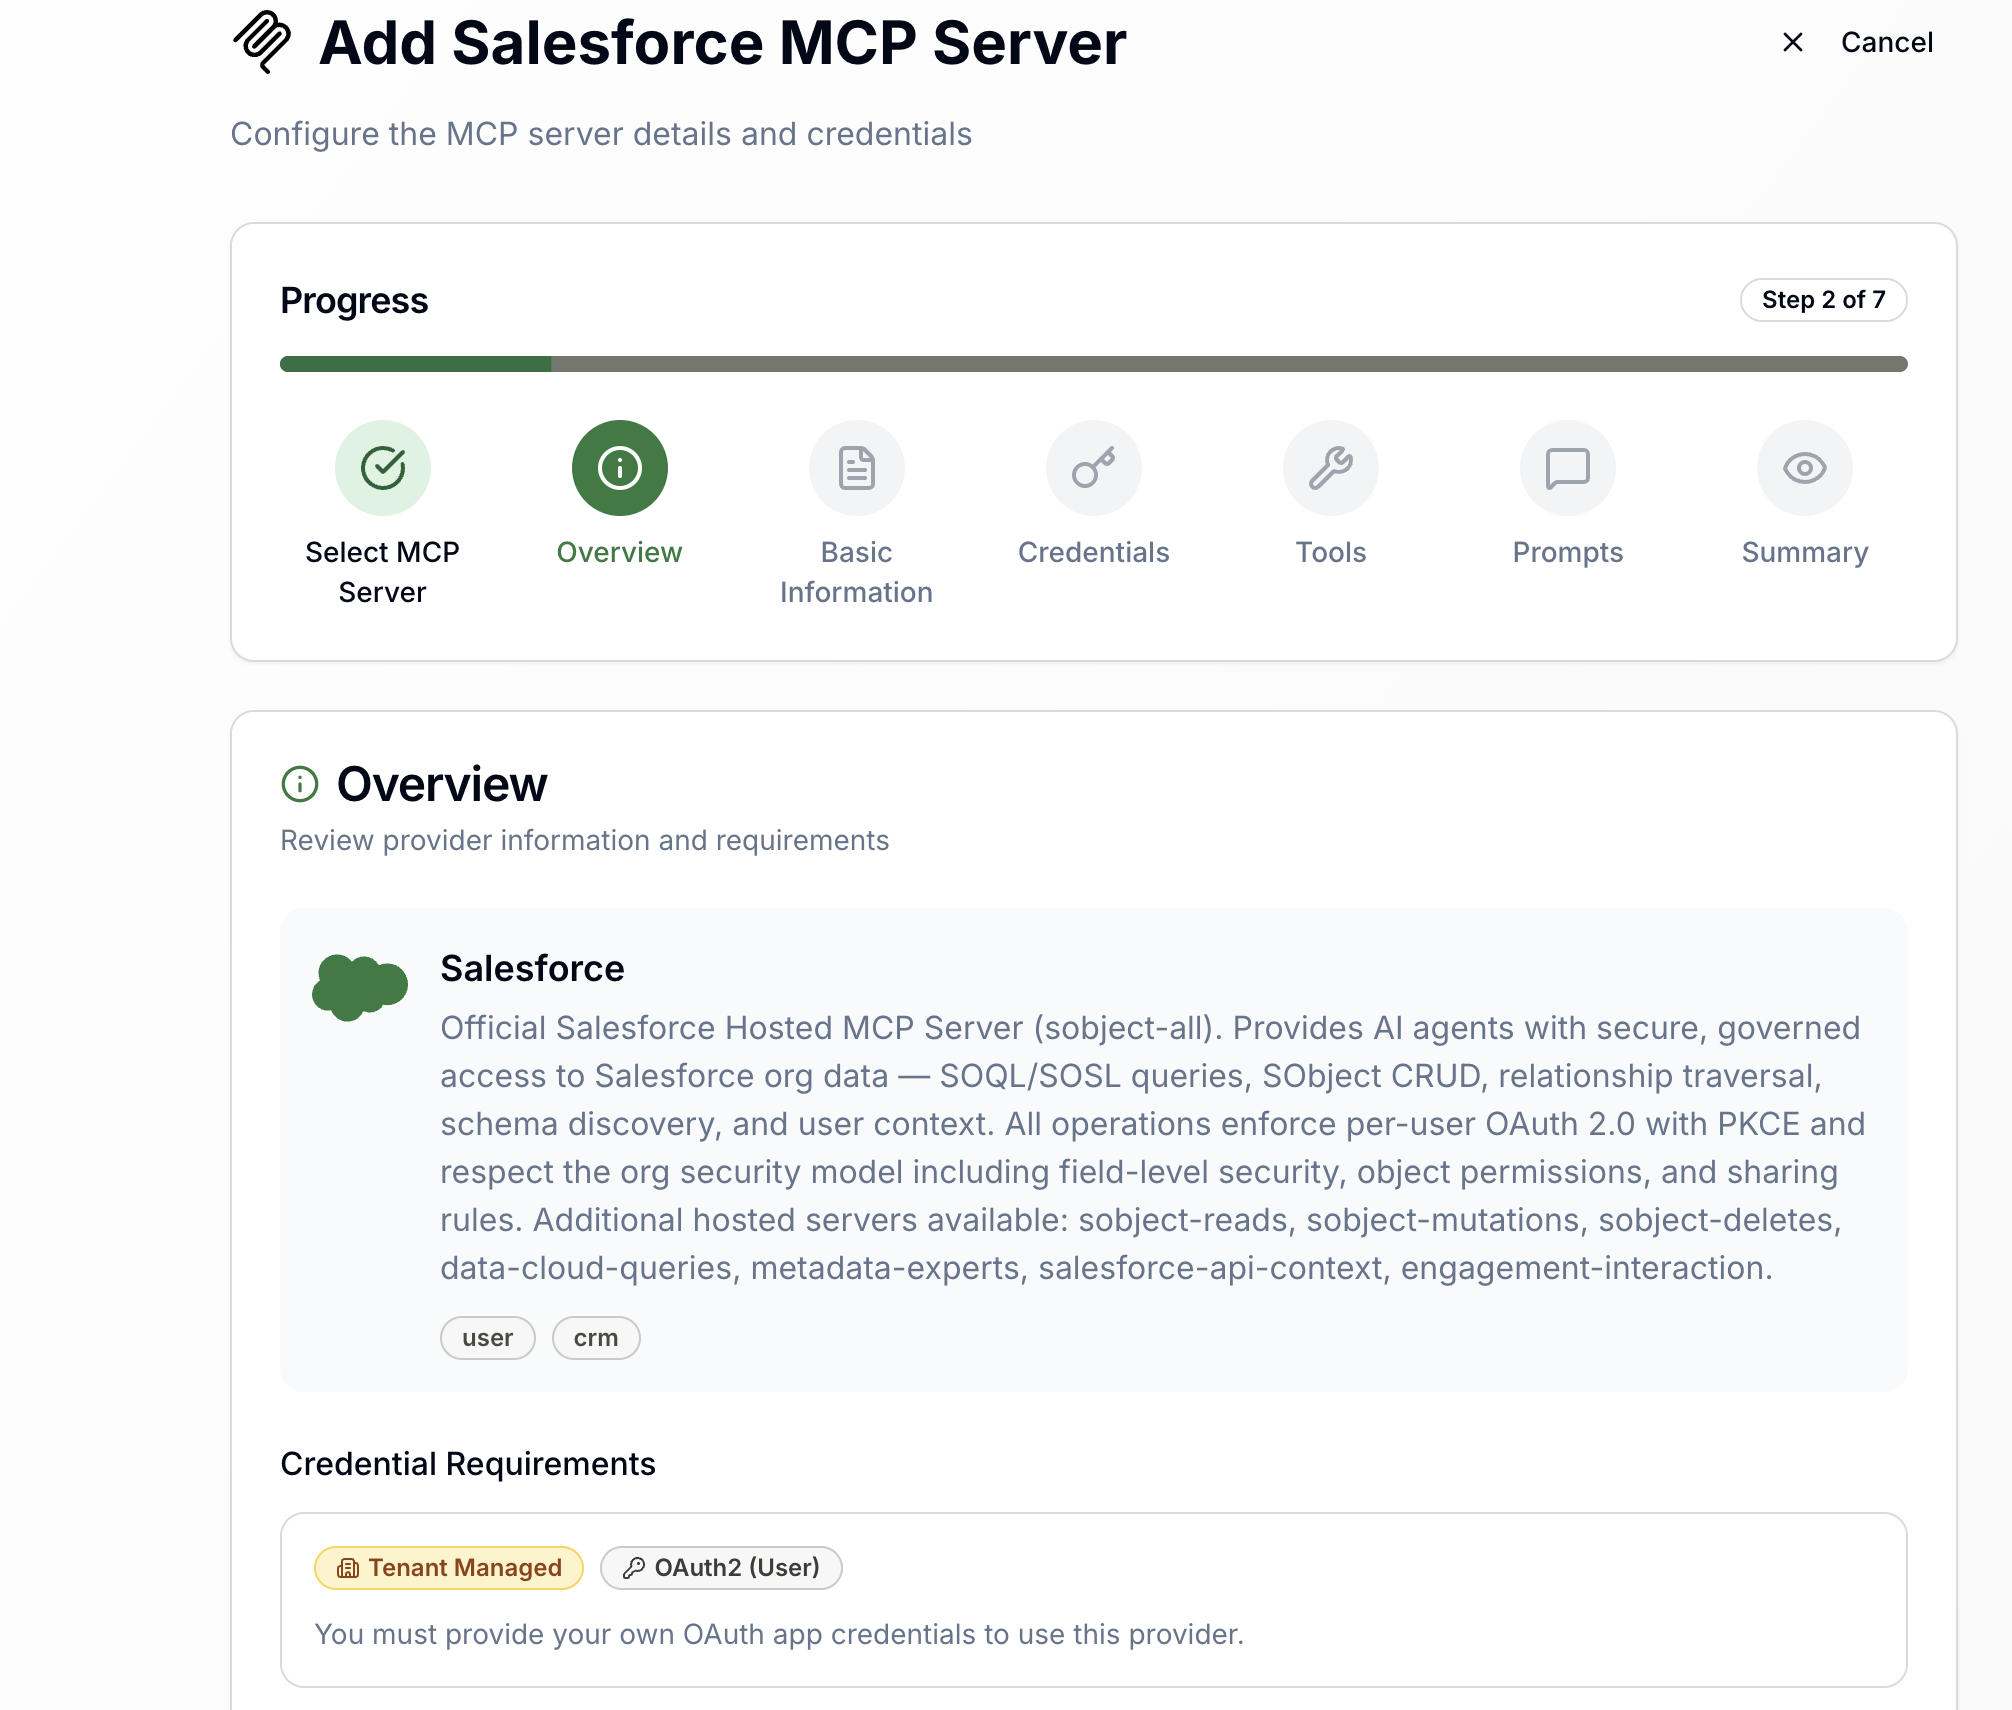
Task: Open the Basic Information document step icon
Action: click(x=856, y=468)
